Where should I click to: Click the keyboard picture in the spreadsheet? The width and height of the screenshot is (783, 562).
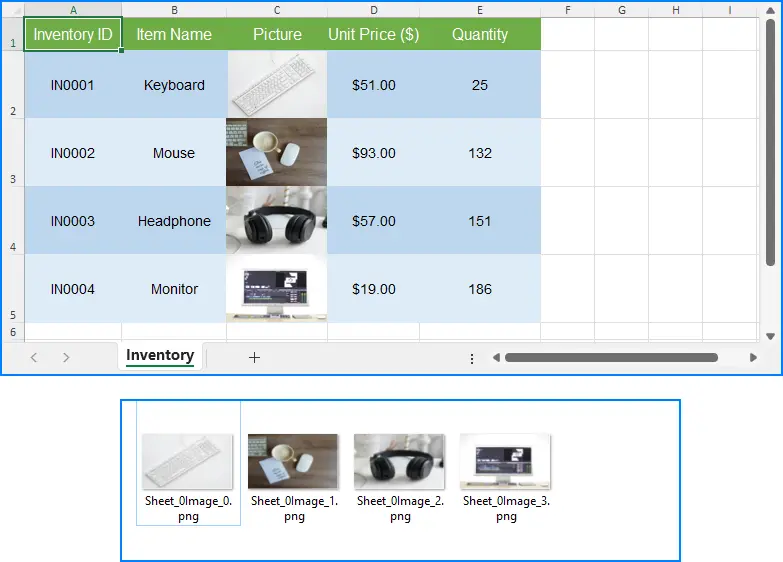(x=277, y=84)
